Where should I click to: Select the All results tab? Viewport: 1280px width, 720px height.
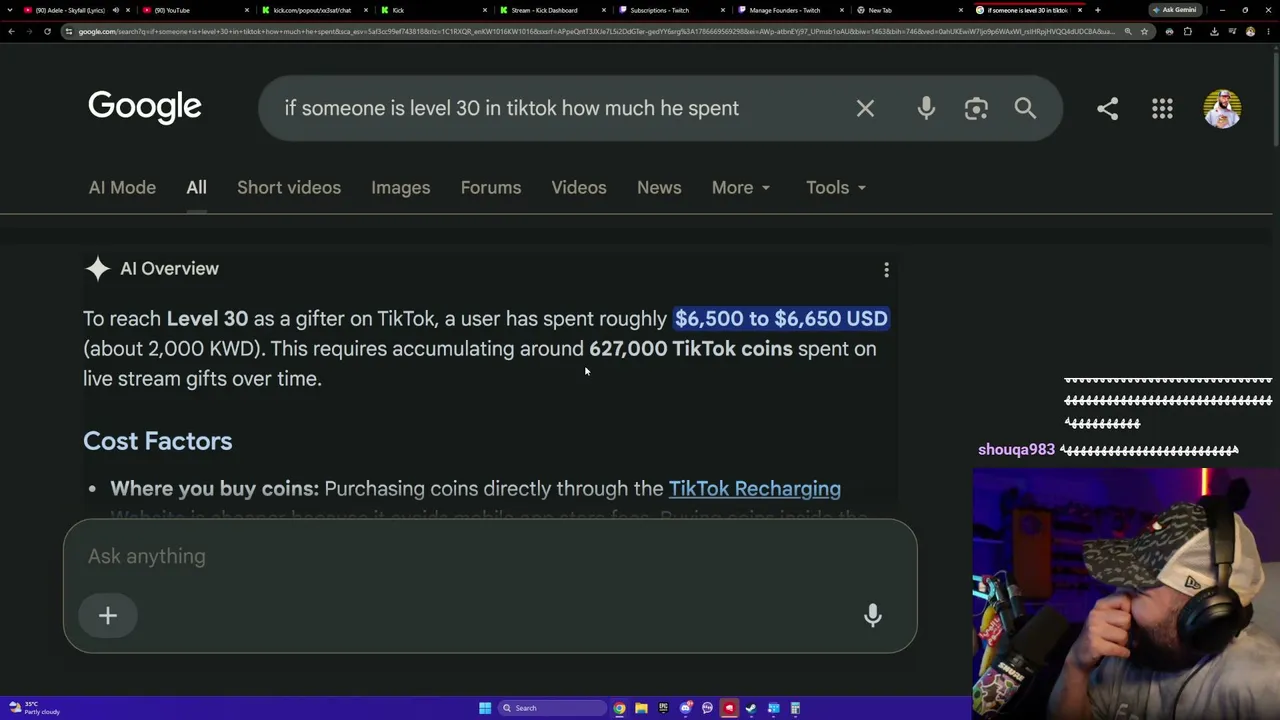pyautogui.click(x=196, y=188)
